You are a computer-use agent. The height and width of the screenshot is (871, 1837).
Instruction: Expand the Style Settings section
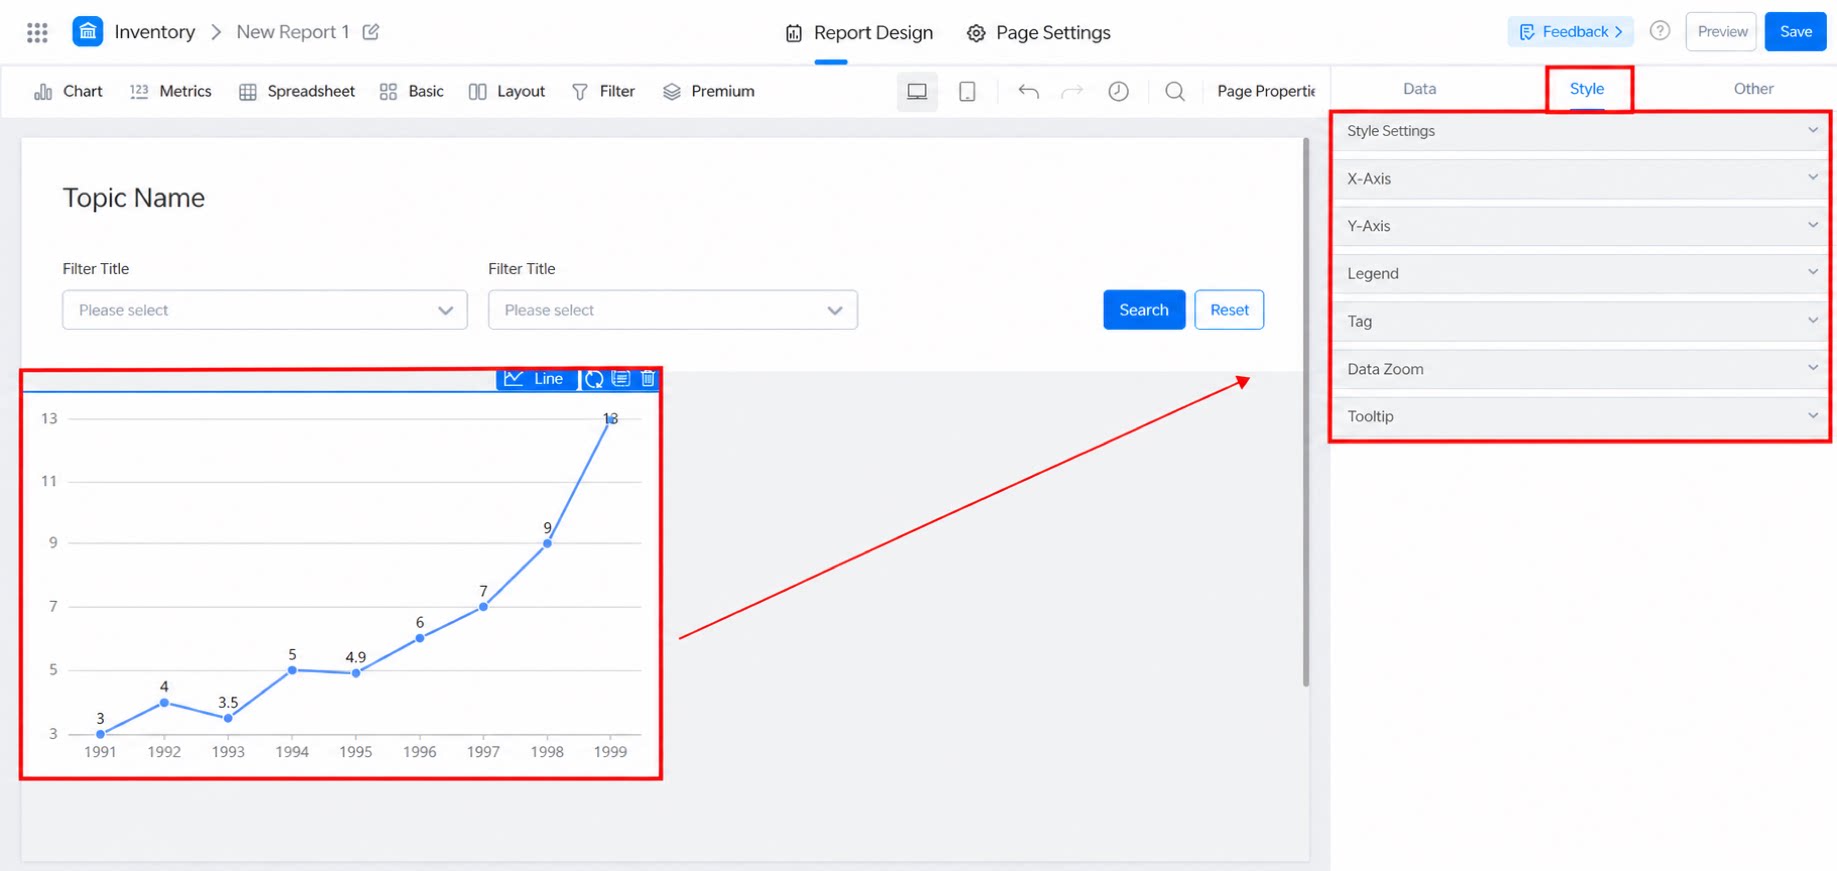1581,131
